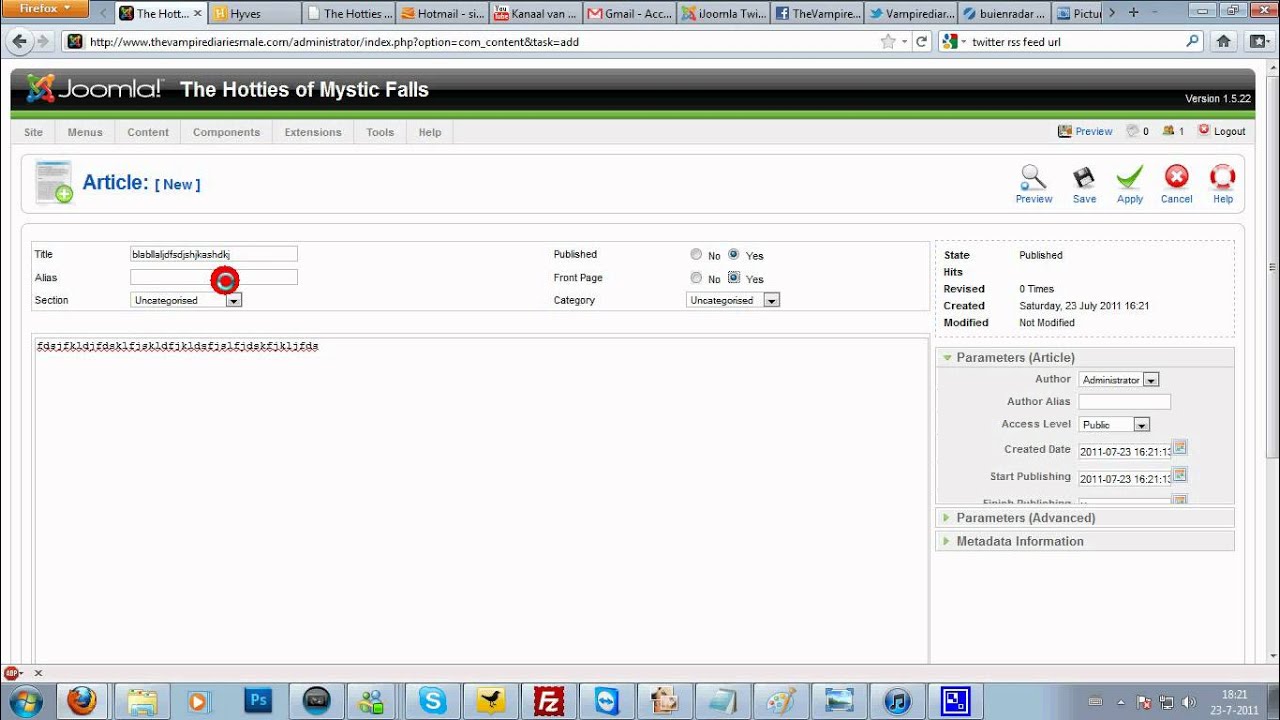Open the Menus menu
The image size is (1280, 720).
point(85,132)
